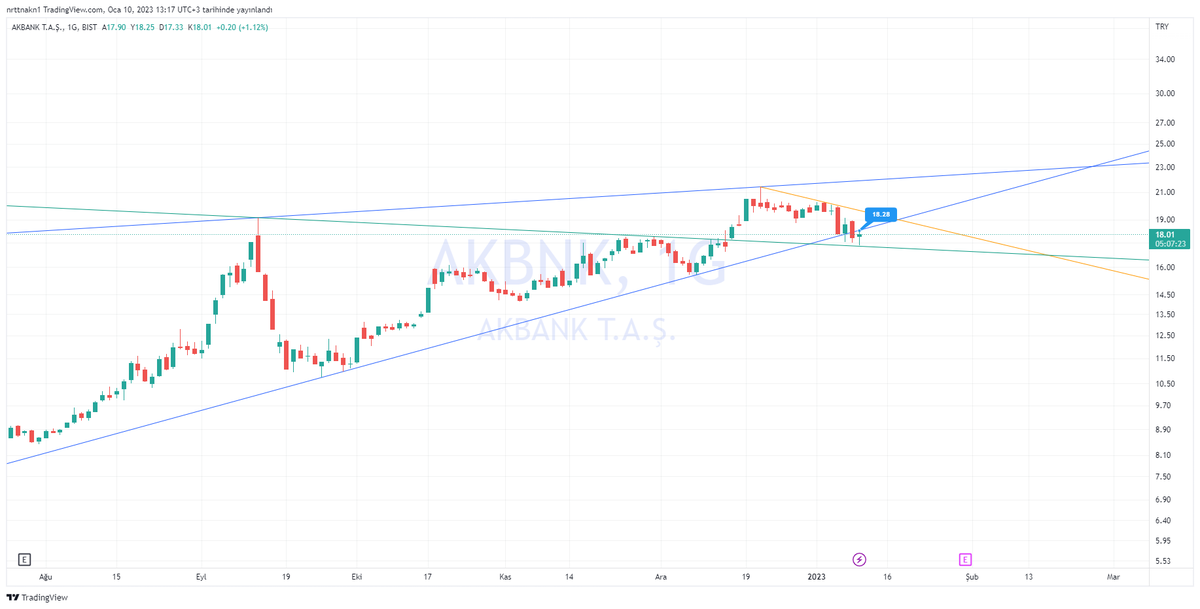1200x609 pixels.
Task: Click the blue 18.28 price callout label
Action: coord(881,214)
